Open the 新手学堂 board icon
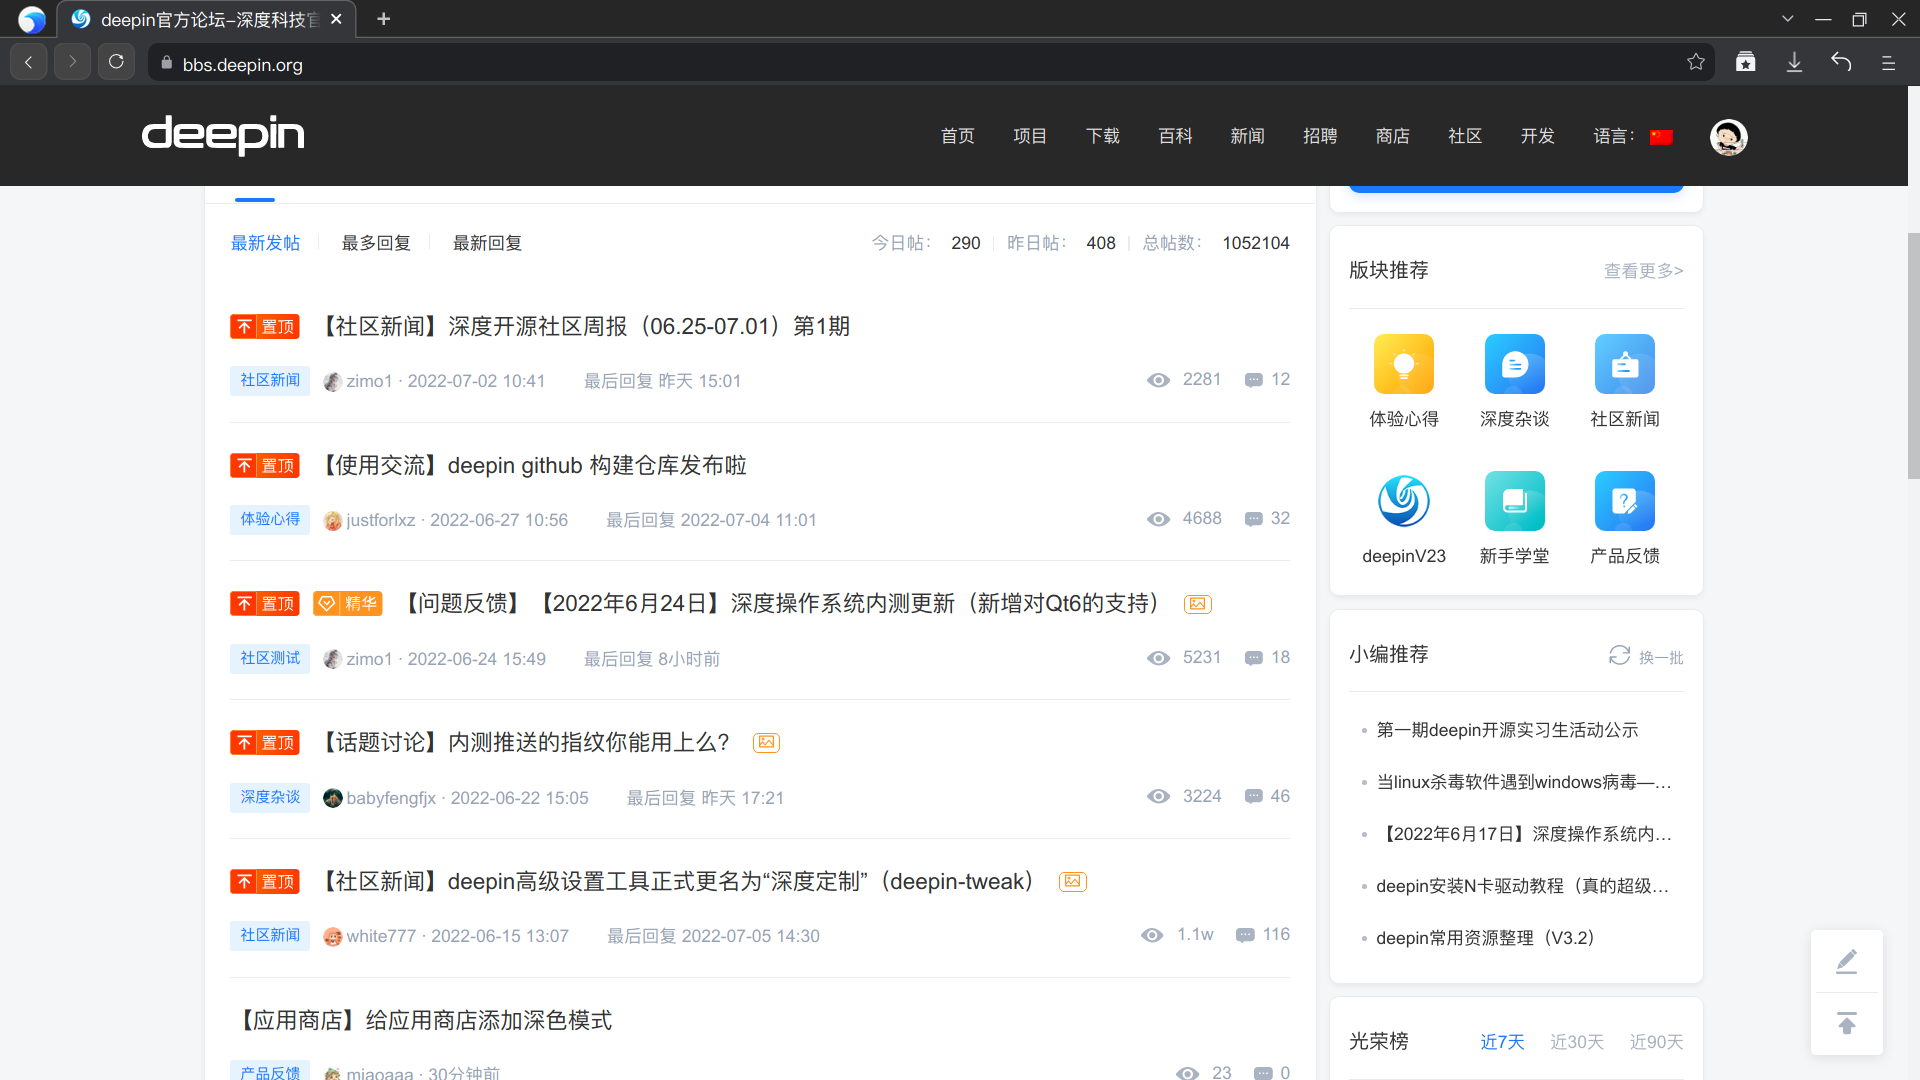The image size is (1920, 1080). [1514, 501]
